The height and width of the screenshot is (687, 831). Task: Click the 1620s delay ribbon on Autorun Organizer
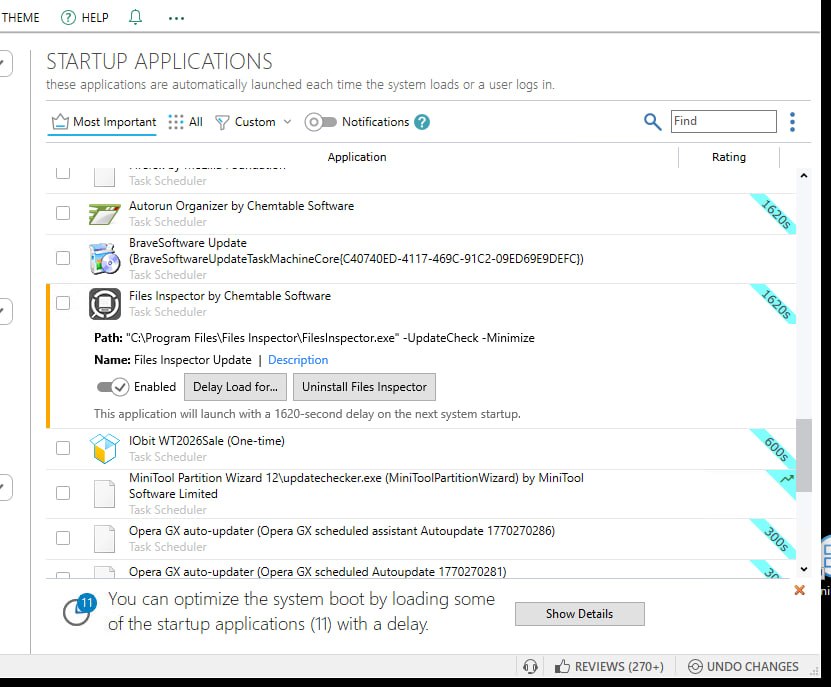point(776,214)
